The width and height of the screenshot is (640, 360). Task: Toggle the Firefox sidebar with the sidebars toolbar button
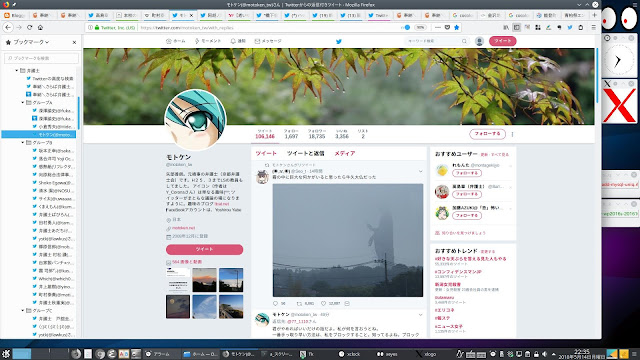click(x=516, y=27)
